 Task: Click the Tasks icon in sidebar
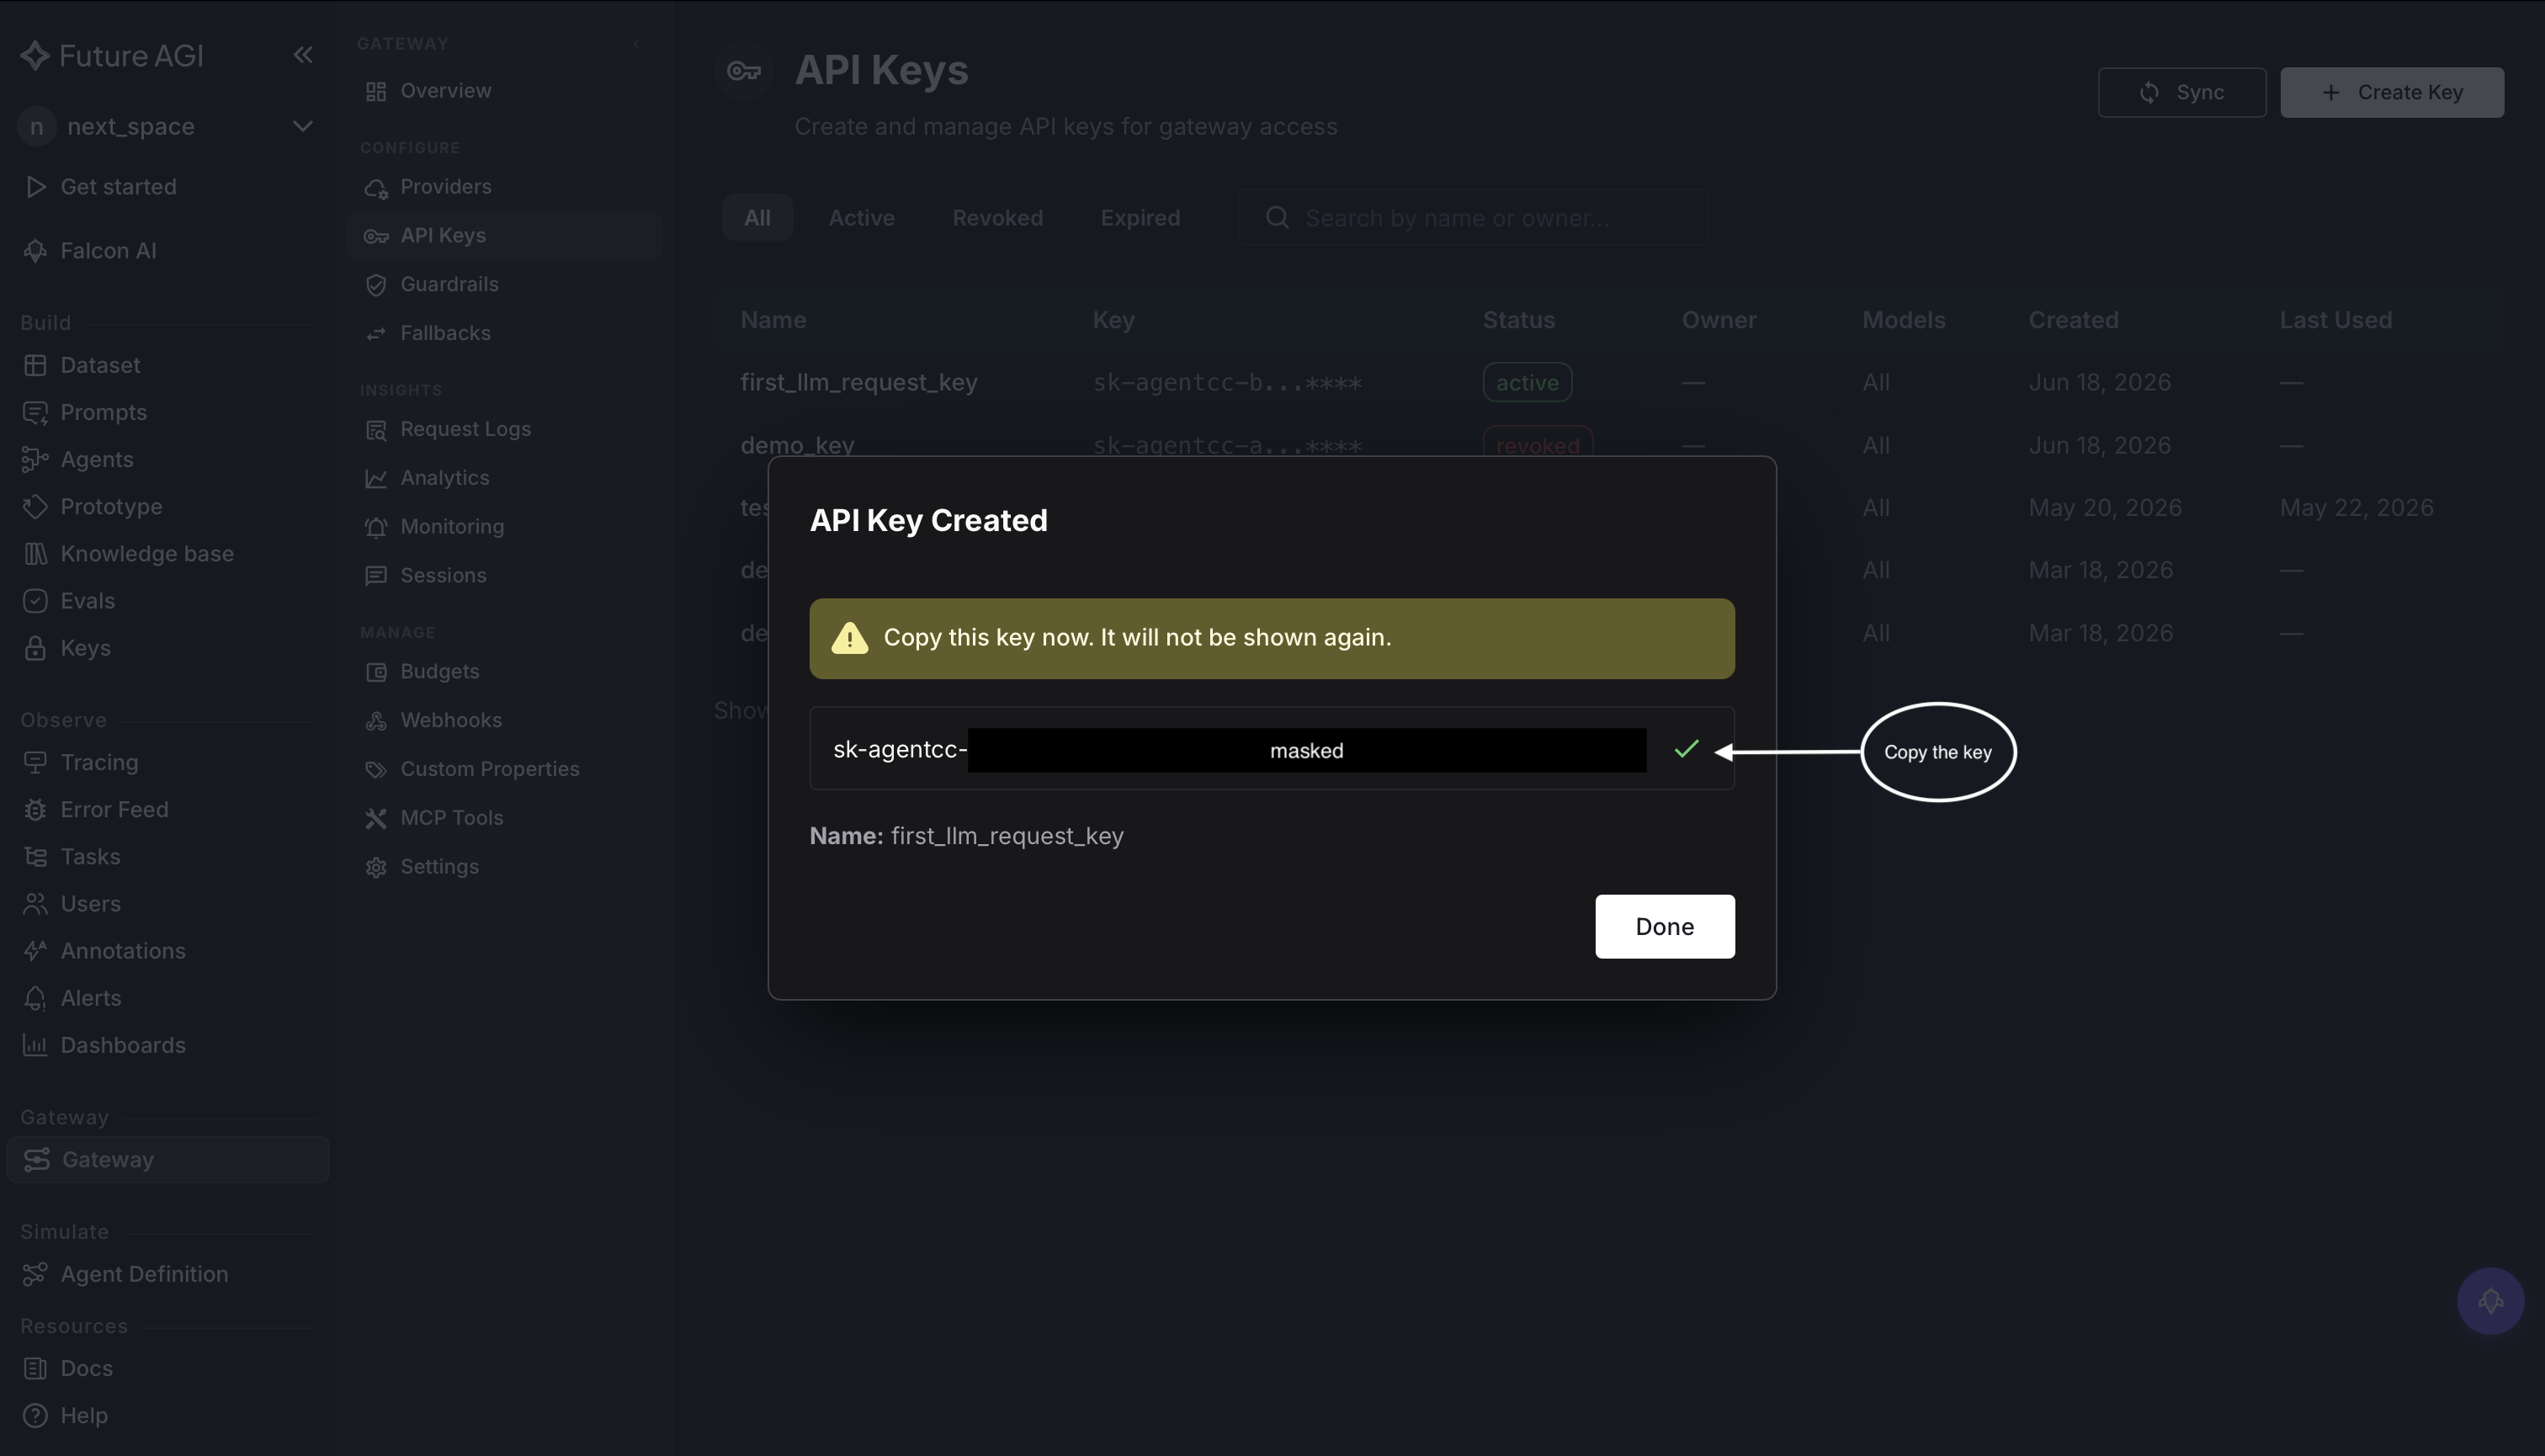click(35, 856)
